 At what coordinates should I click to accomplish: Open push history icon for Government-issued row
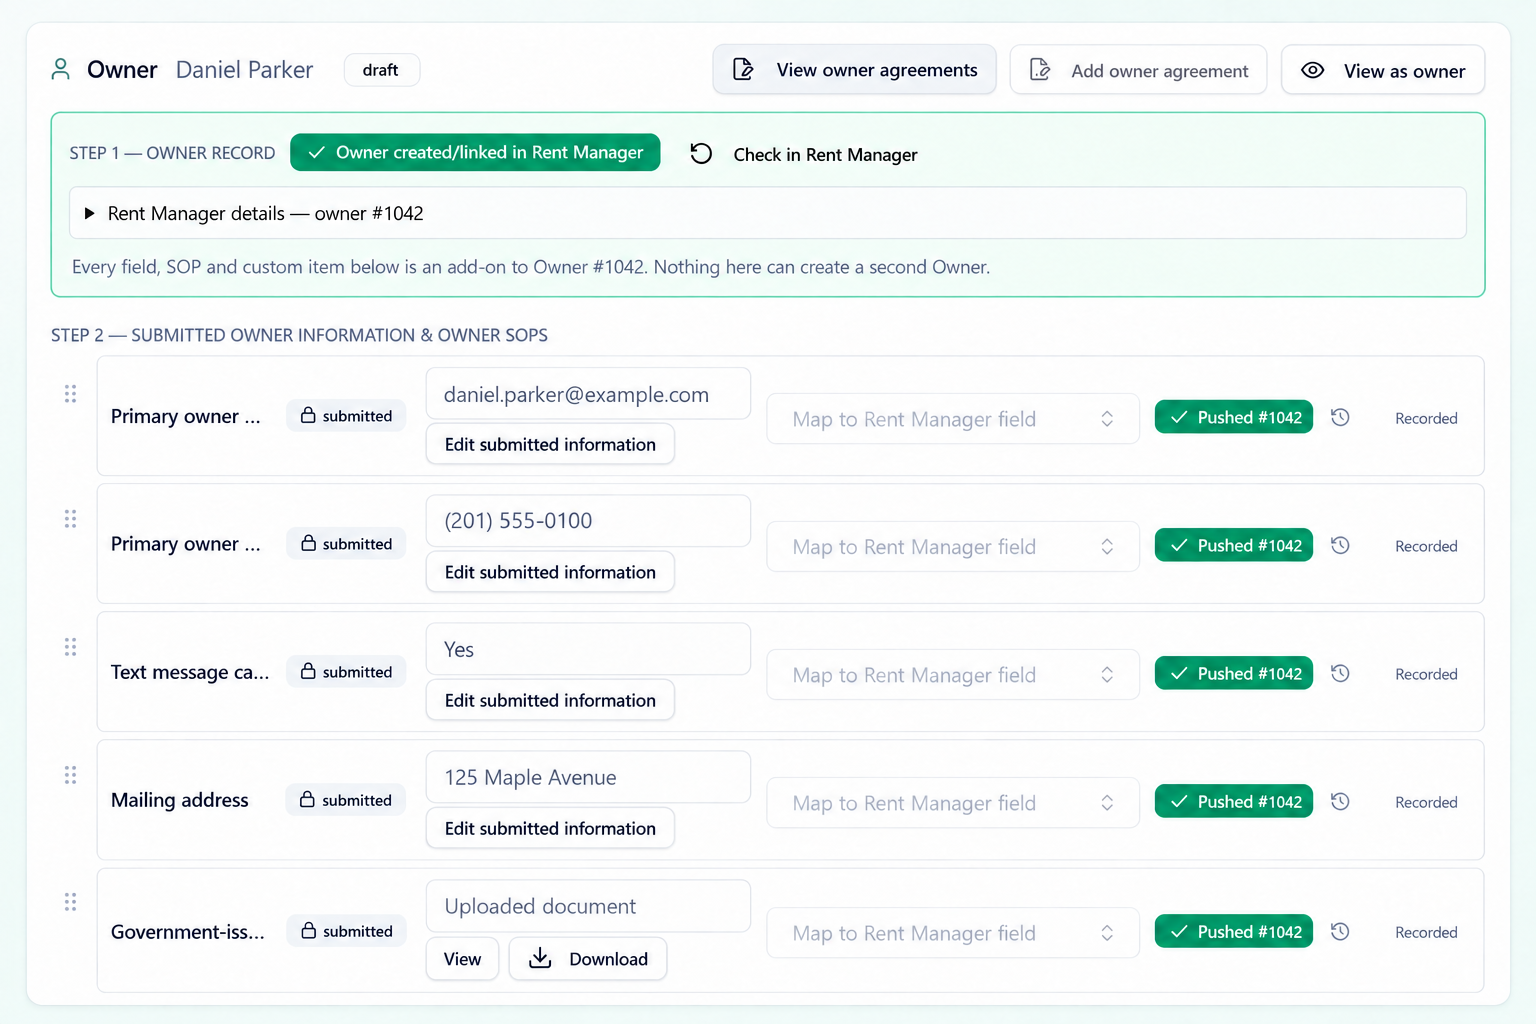coord(1341,932)
